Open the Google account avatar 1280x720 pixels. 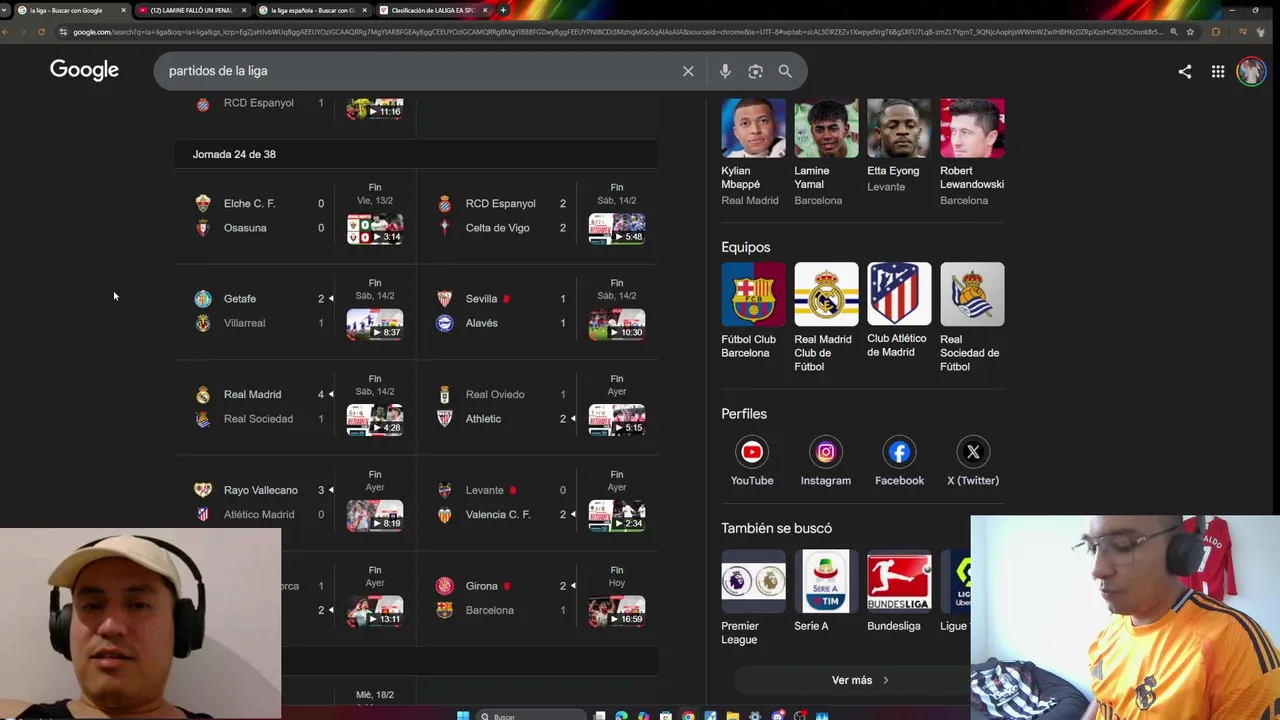(1251, 71)
